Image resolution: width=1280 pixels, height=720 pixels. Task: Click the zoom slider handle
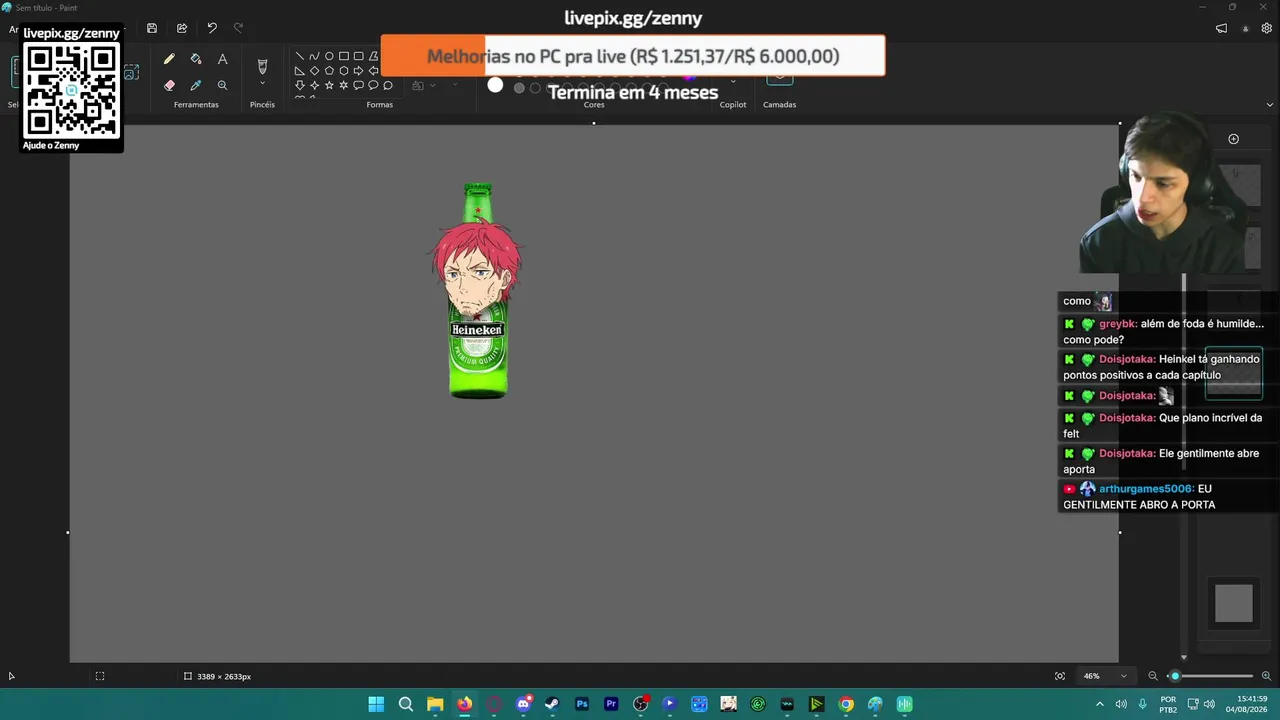(1175, 676)
